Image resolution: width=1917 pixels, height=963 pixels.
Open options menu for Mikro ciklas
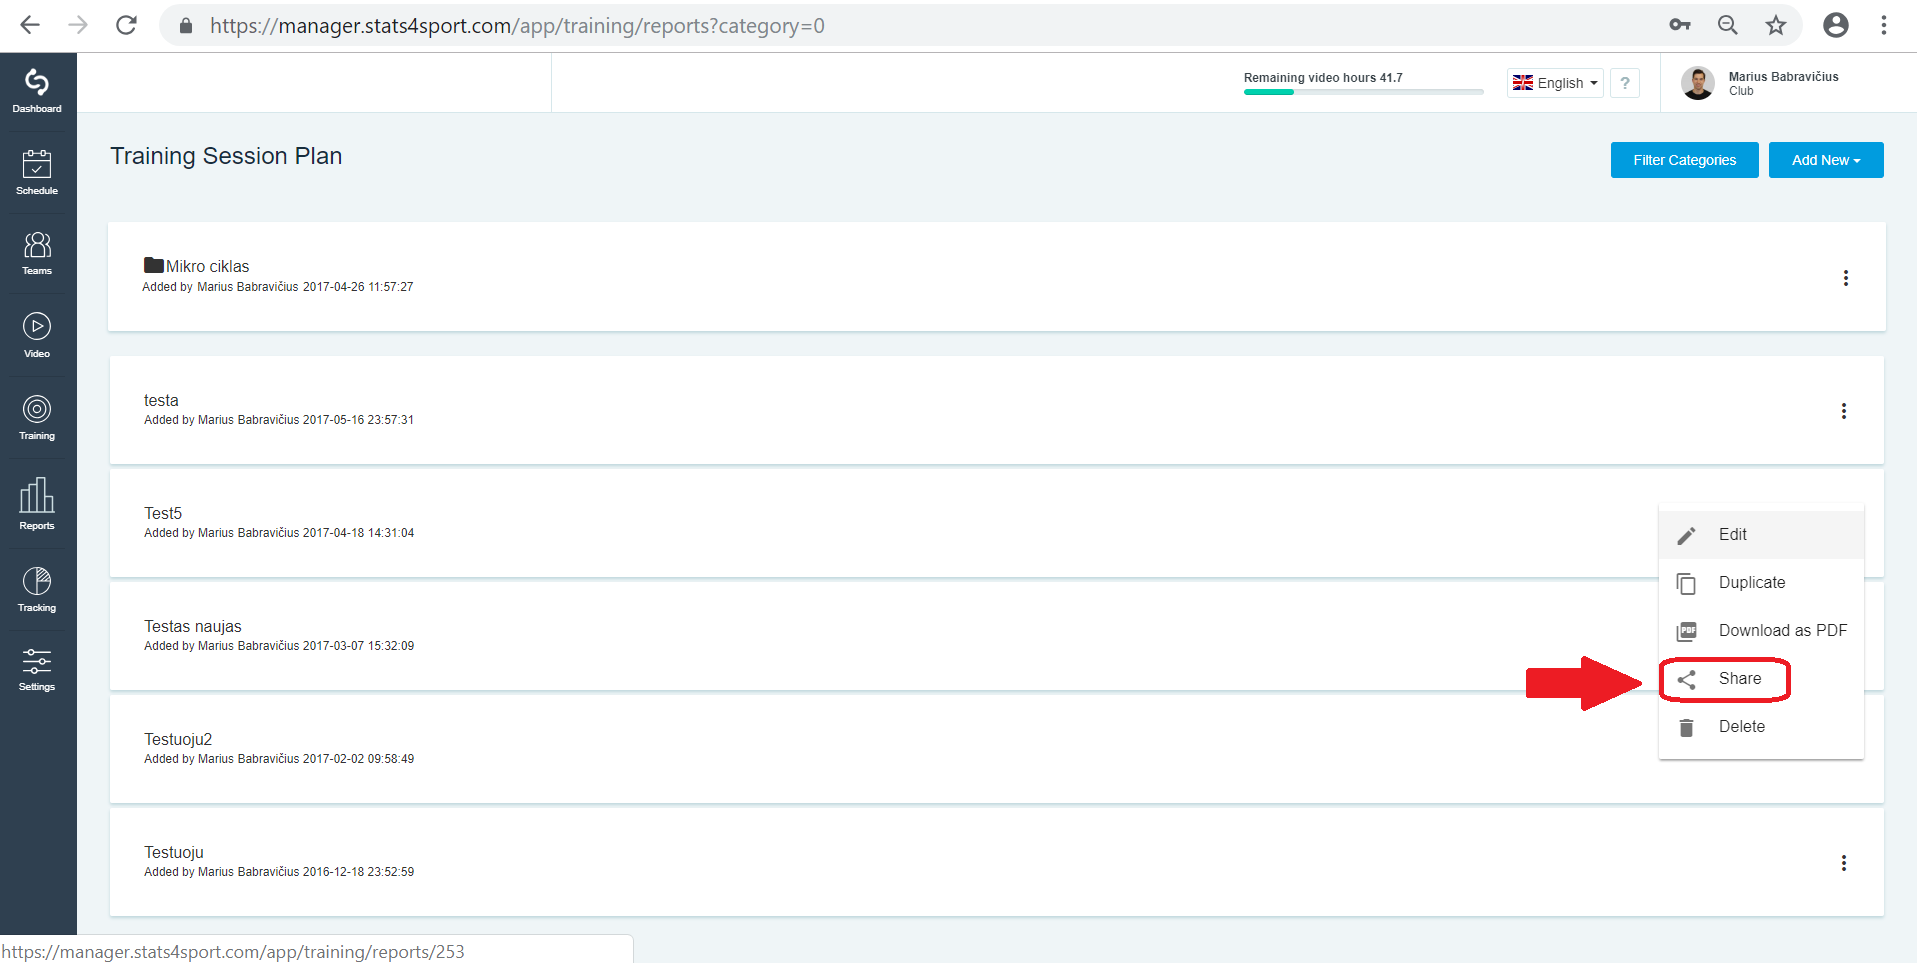pyautogui.click(x=1846, y=278)
